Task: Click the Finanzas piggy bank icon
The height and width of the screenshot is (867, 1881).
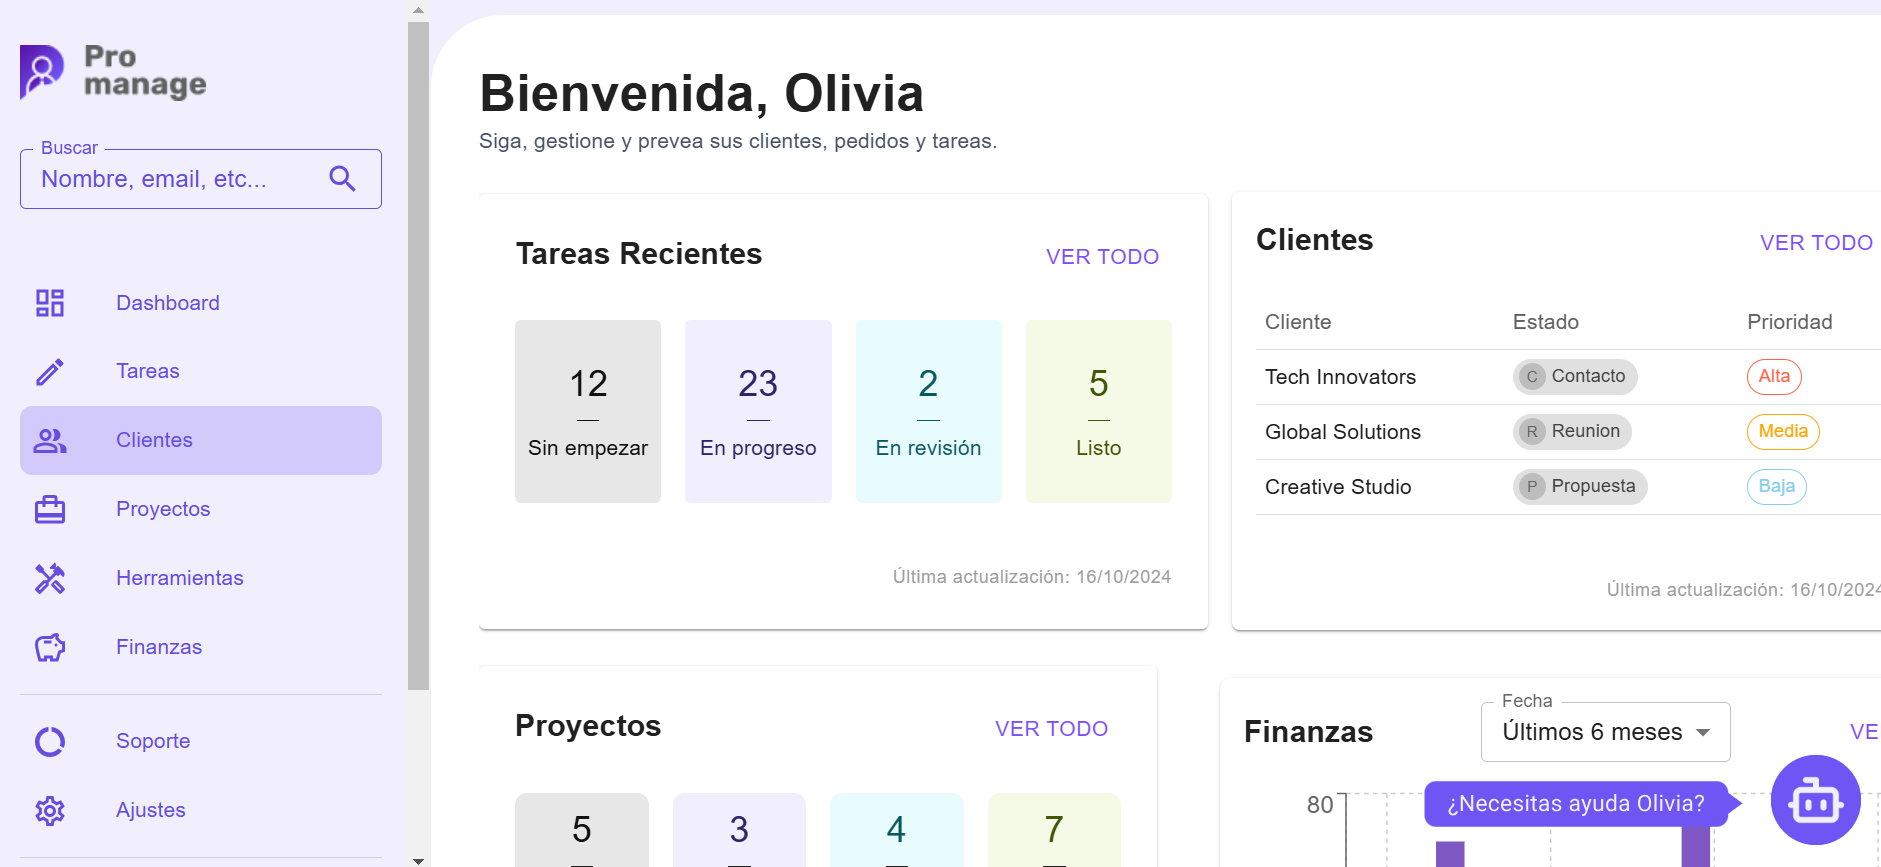Action: point(50,648)
